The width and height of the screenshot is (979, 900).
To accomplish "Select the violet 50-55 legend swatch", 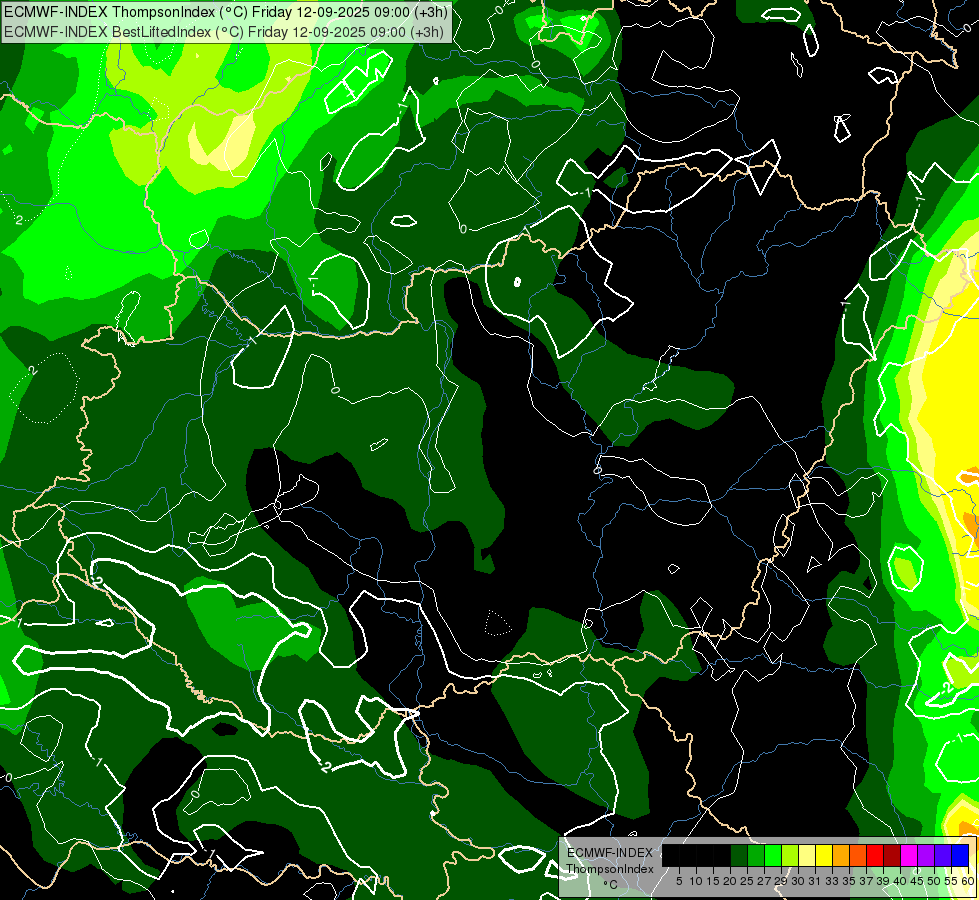I will click(x=943, y=856).
